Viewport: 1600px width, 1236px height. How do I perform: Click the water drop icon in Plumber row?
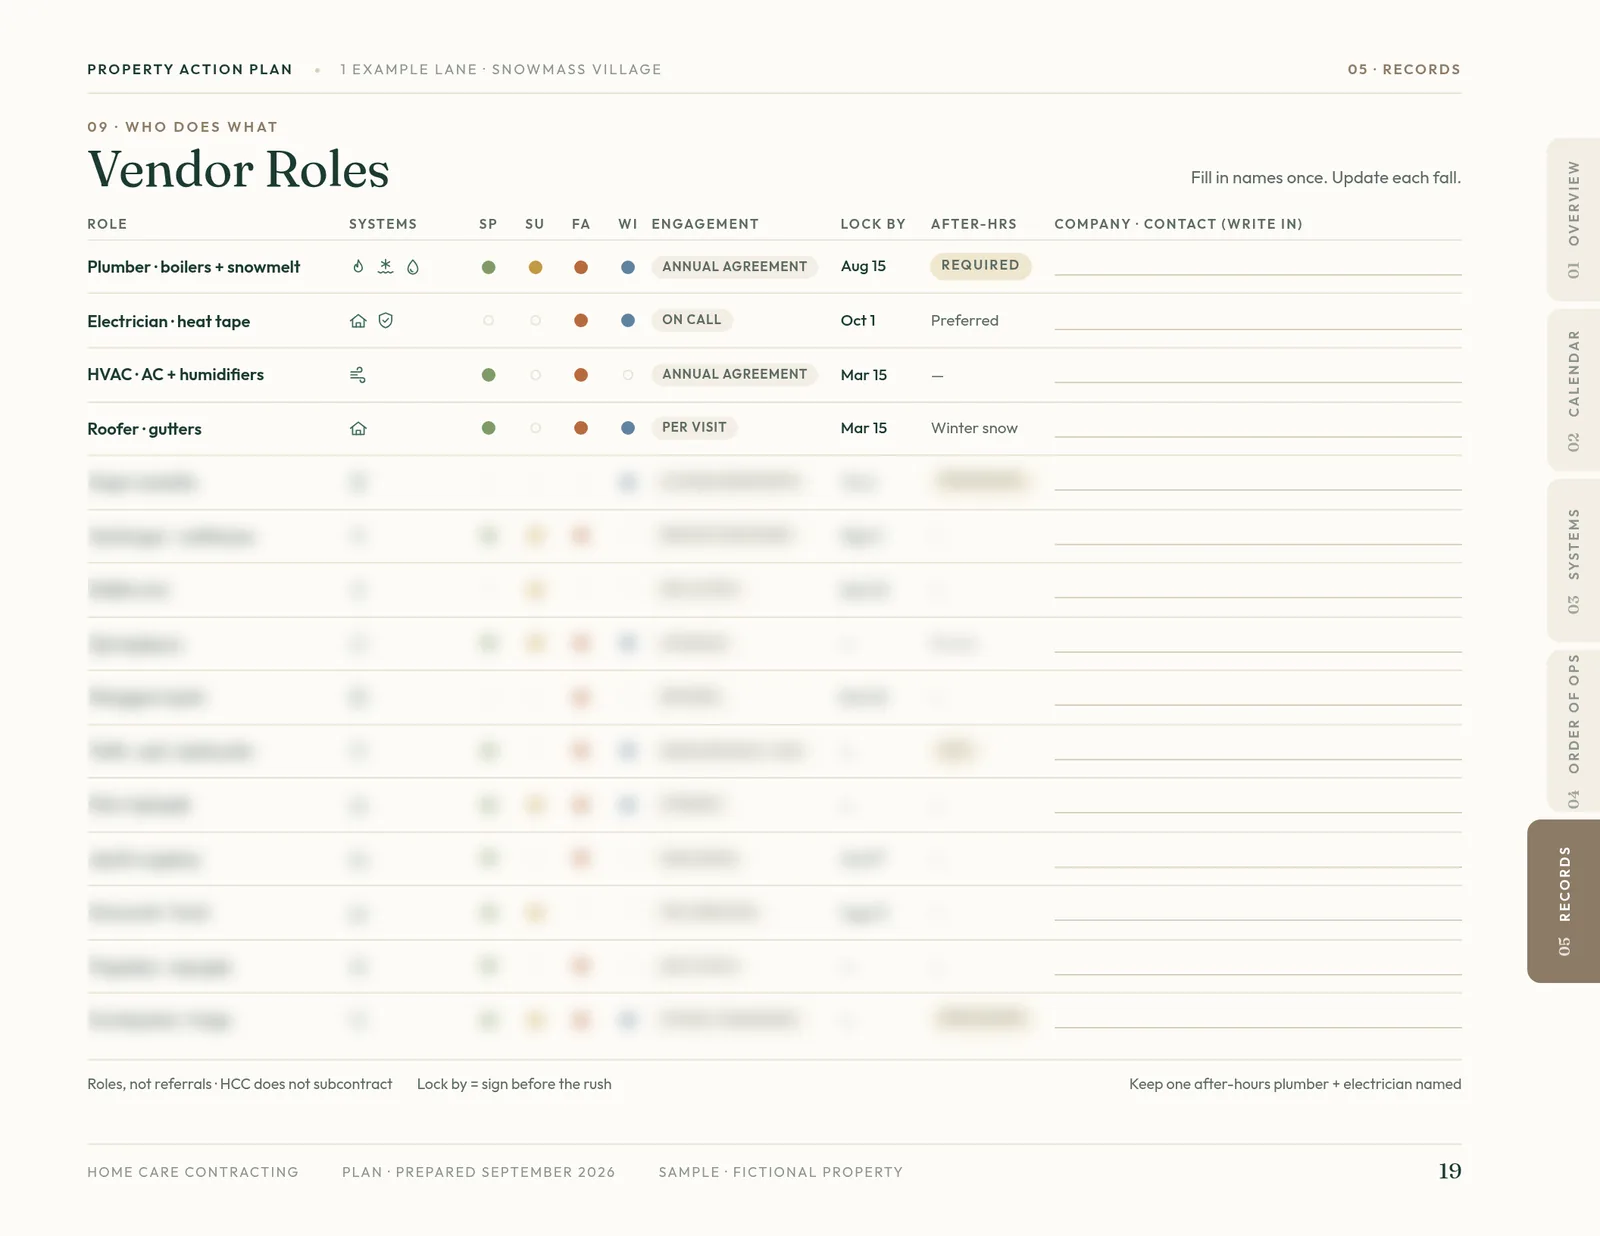(x=413, y=267)
